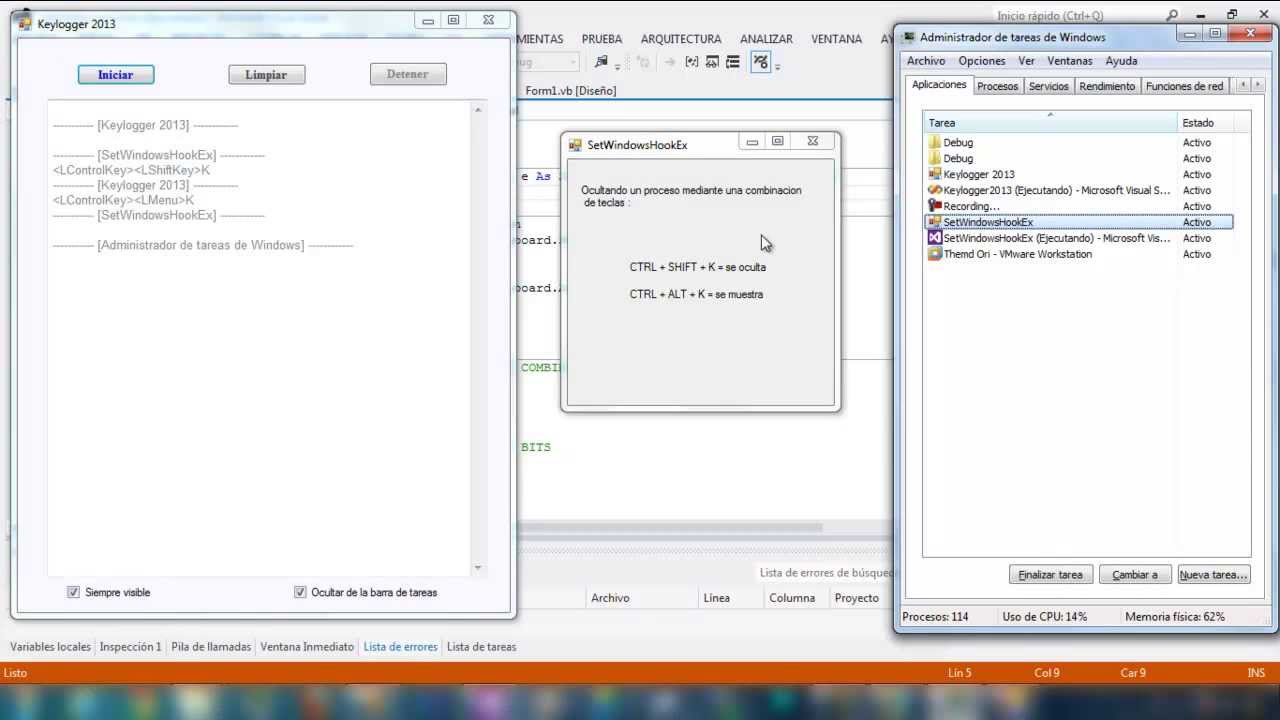Click the Keylogger log scrollbar down arrow
This screenshot has height=720, width=1280.
tap(478, 567)
